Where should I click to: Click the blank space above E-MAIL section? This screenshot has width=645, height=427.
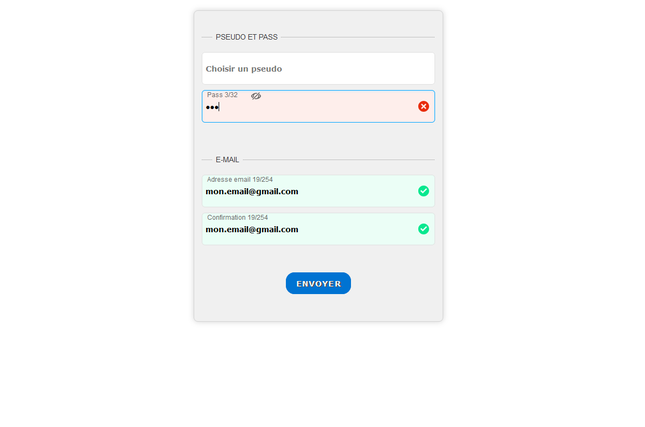318,138
